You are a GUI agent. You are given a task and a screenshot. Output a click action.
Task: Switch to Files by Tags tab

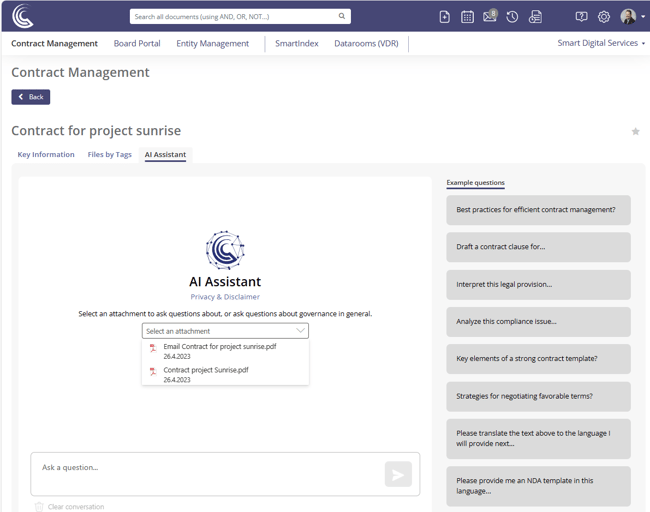[109, 154]
